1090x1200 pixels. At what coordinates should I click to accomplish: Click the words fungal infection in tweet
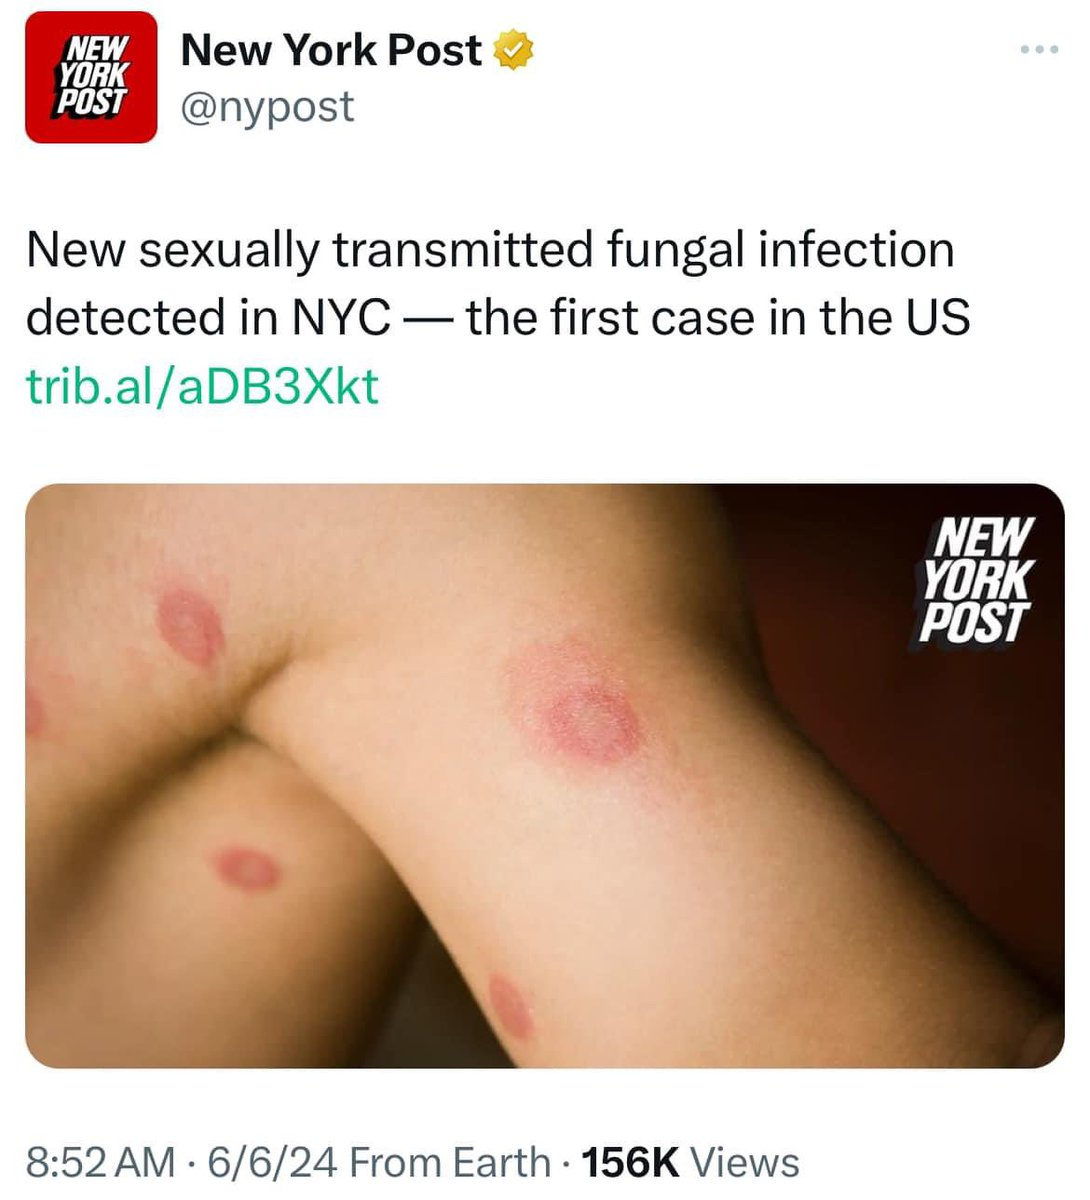(780, 249)
